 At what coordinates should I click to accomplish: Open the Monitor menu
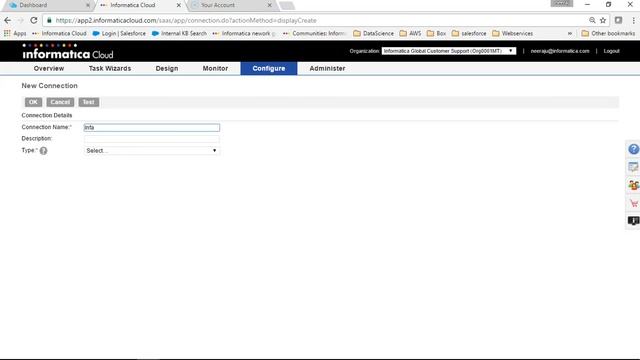(216, 69)
